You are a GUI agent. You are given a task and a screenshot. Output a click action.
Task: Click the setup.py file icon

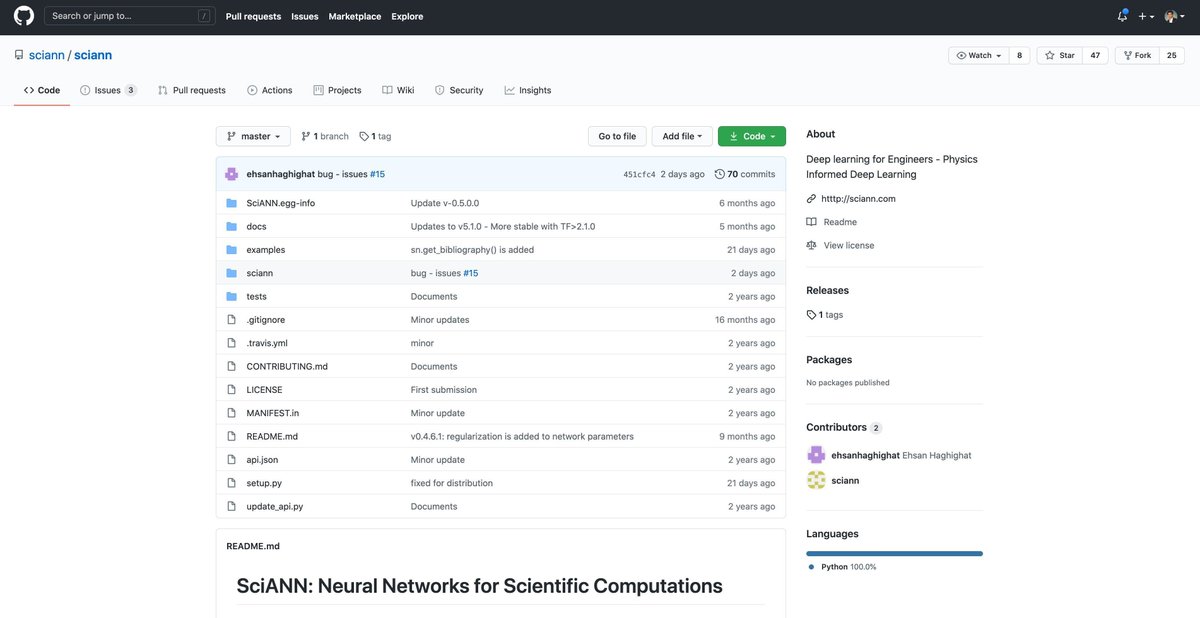(231, 483)
